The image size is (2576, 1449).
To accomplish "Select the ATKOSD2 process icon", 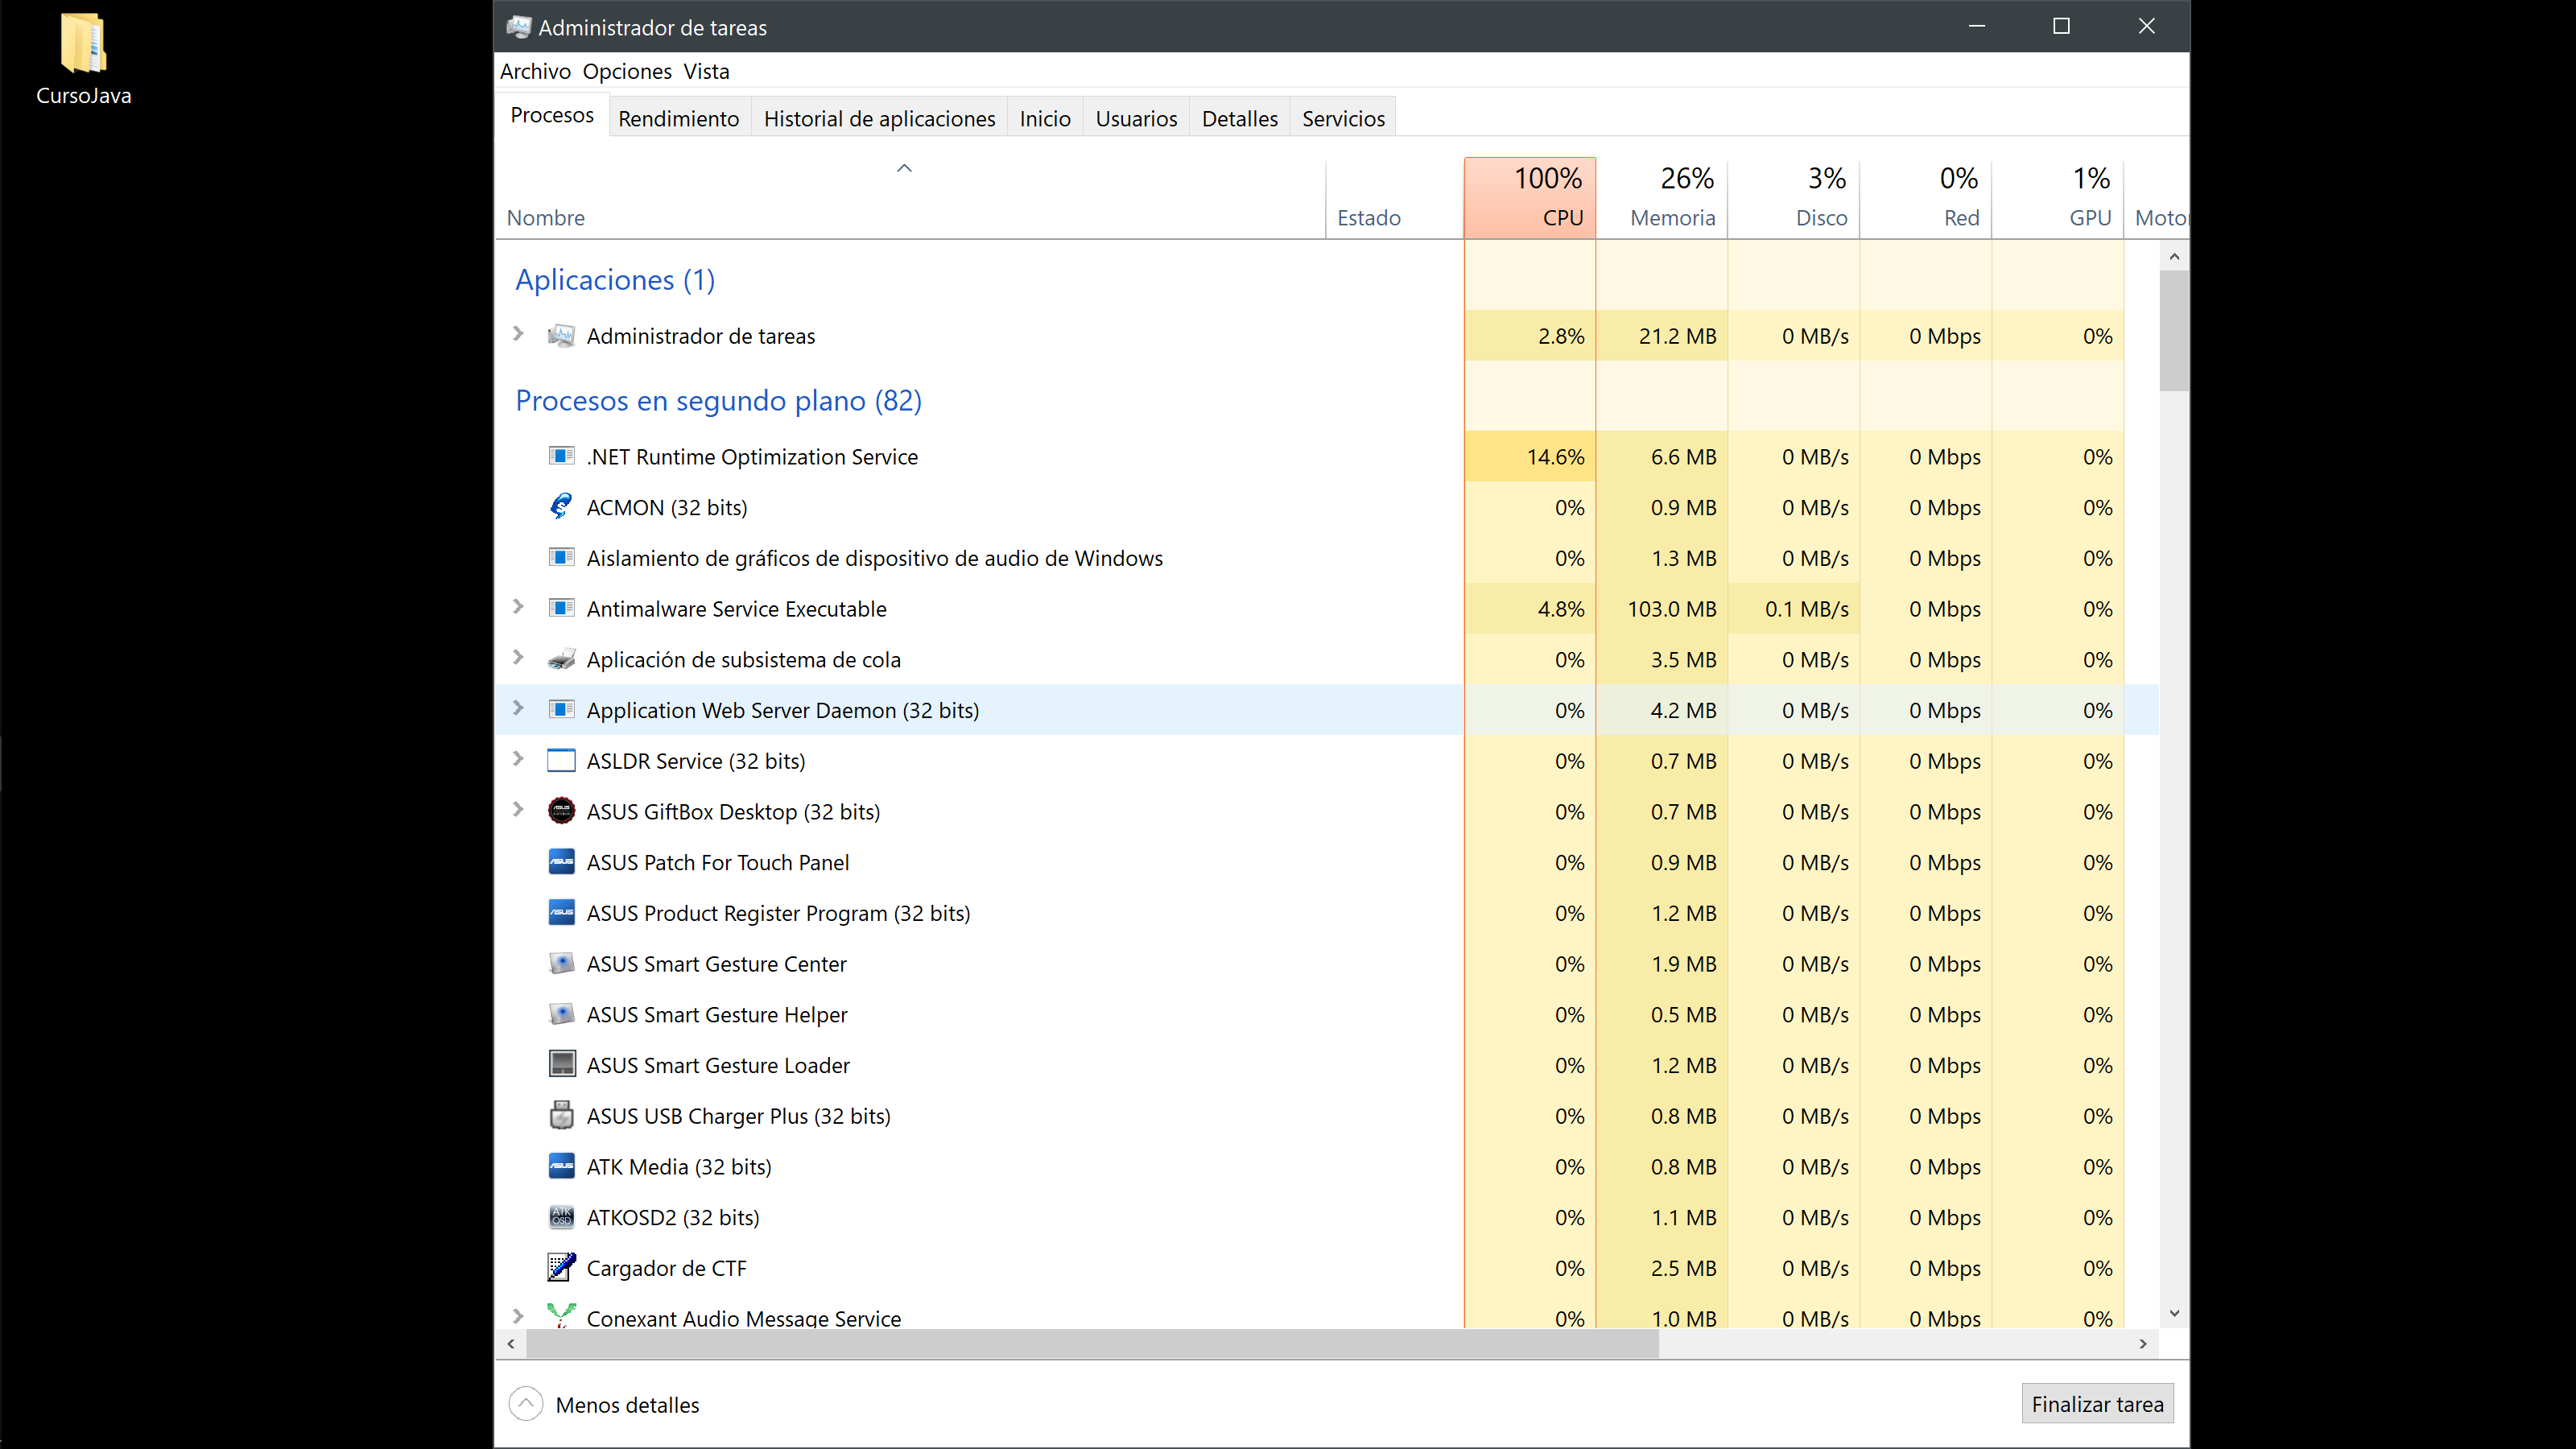I will click(561, 1217).
